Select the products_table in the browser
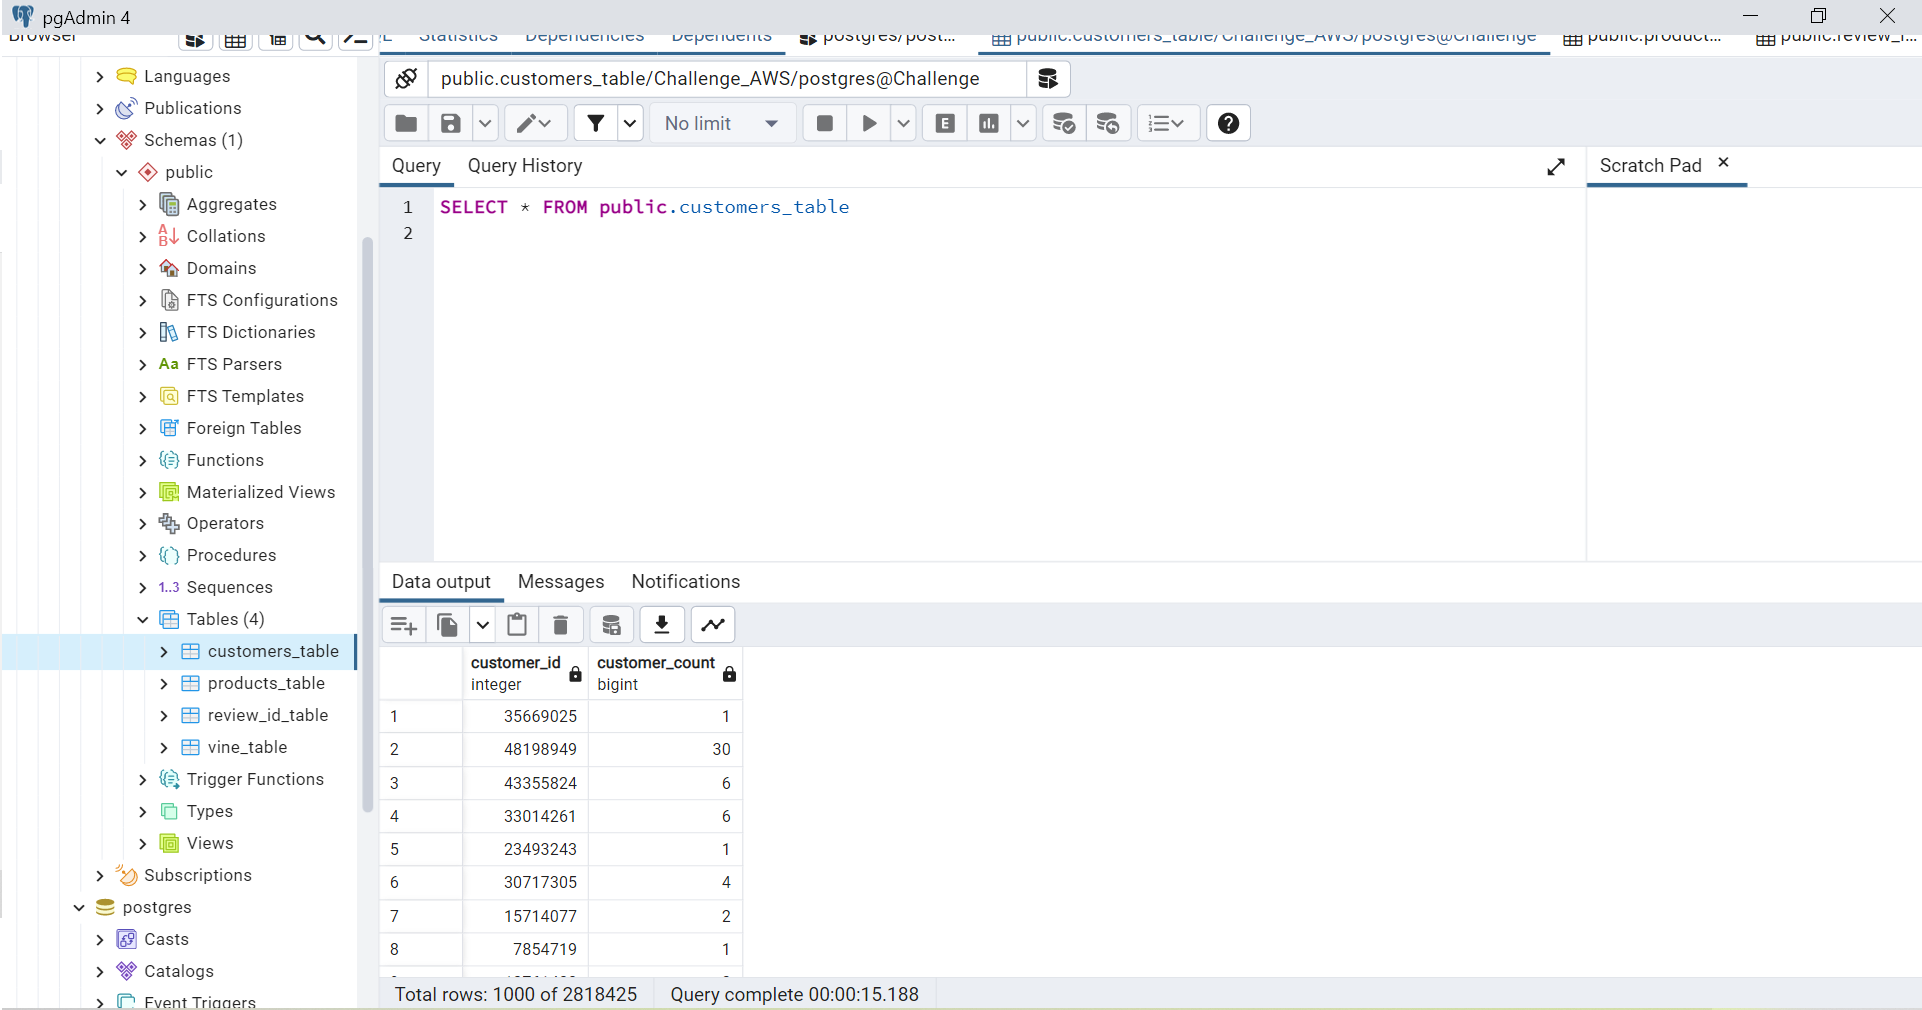Screen dimensions: 1922x1010 [x=266, y=684]
